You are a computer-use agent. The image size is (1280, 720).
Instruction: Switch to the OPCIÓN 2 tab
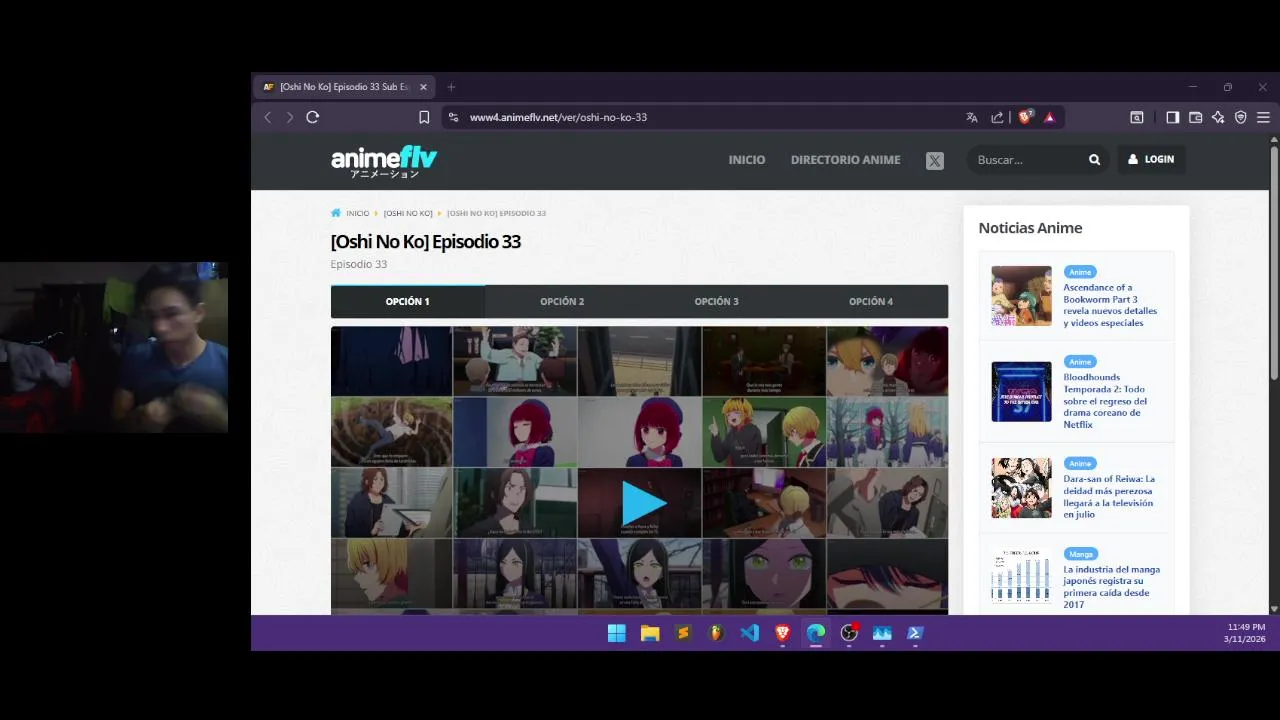pyautogui.click(x=562, y=301)
